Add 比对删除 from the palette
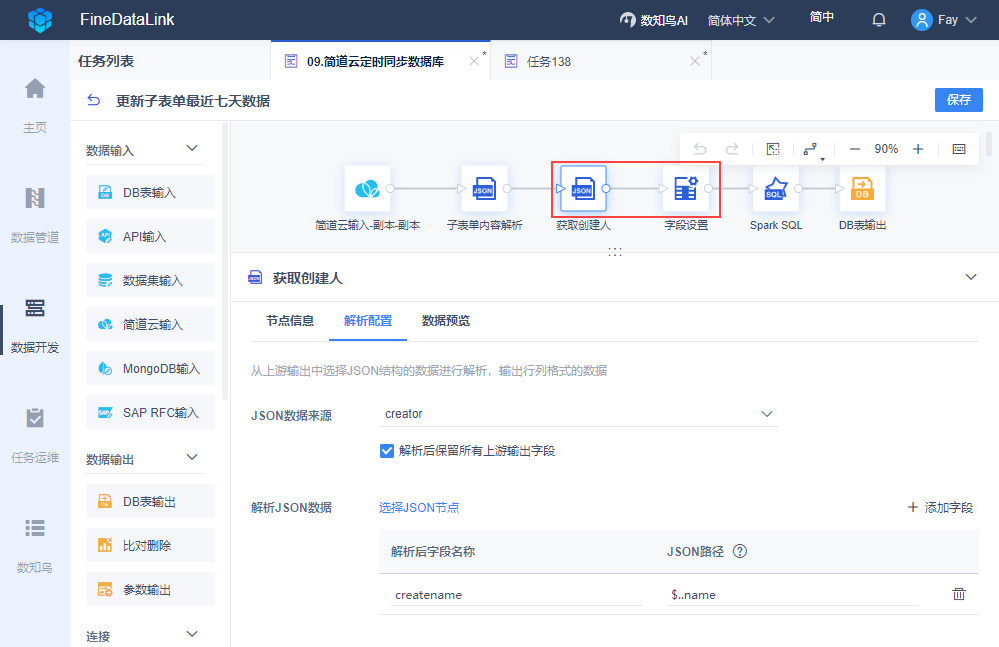 (150, 545)
